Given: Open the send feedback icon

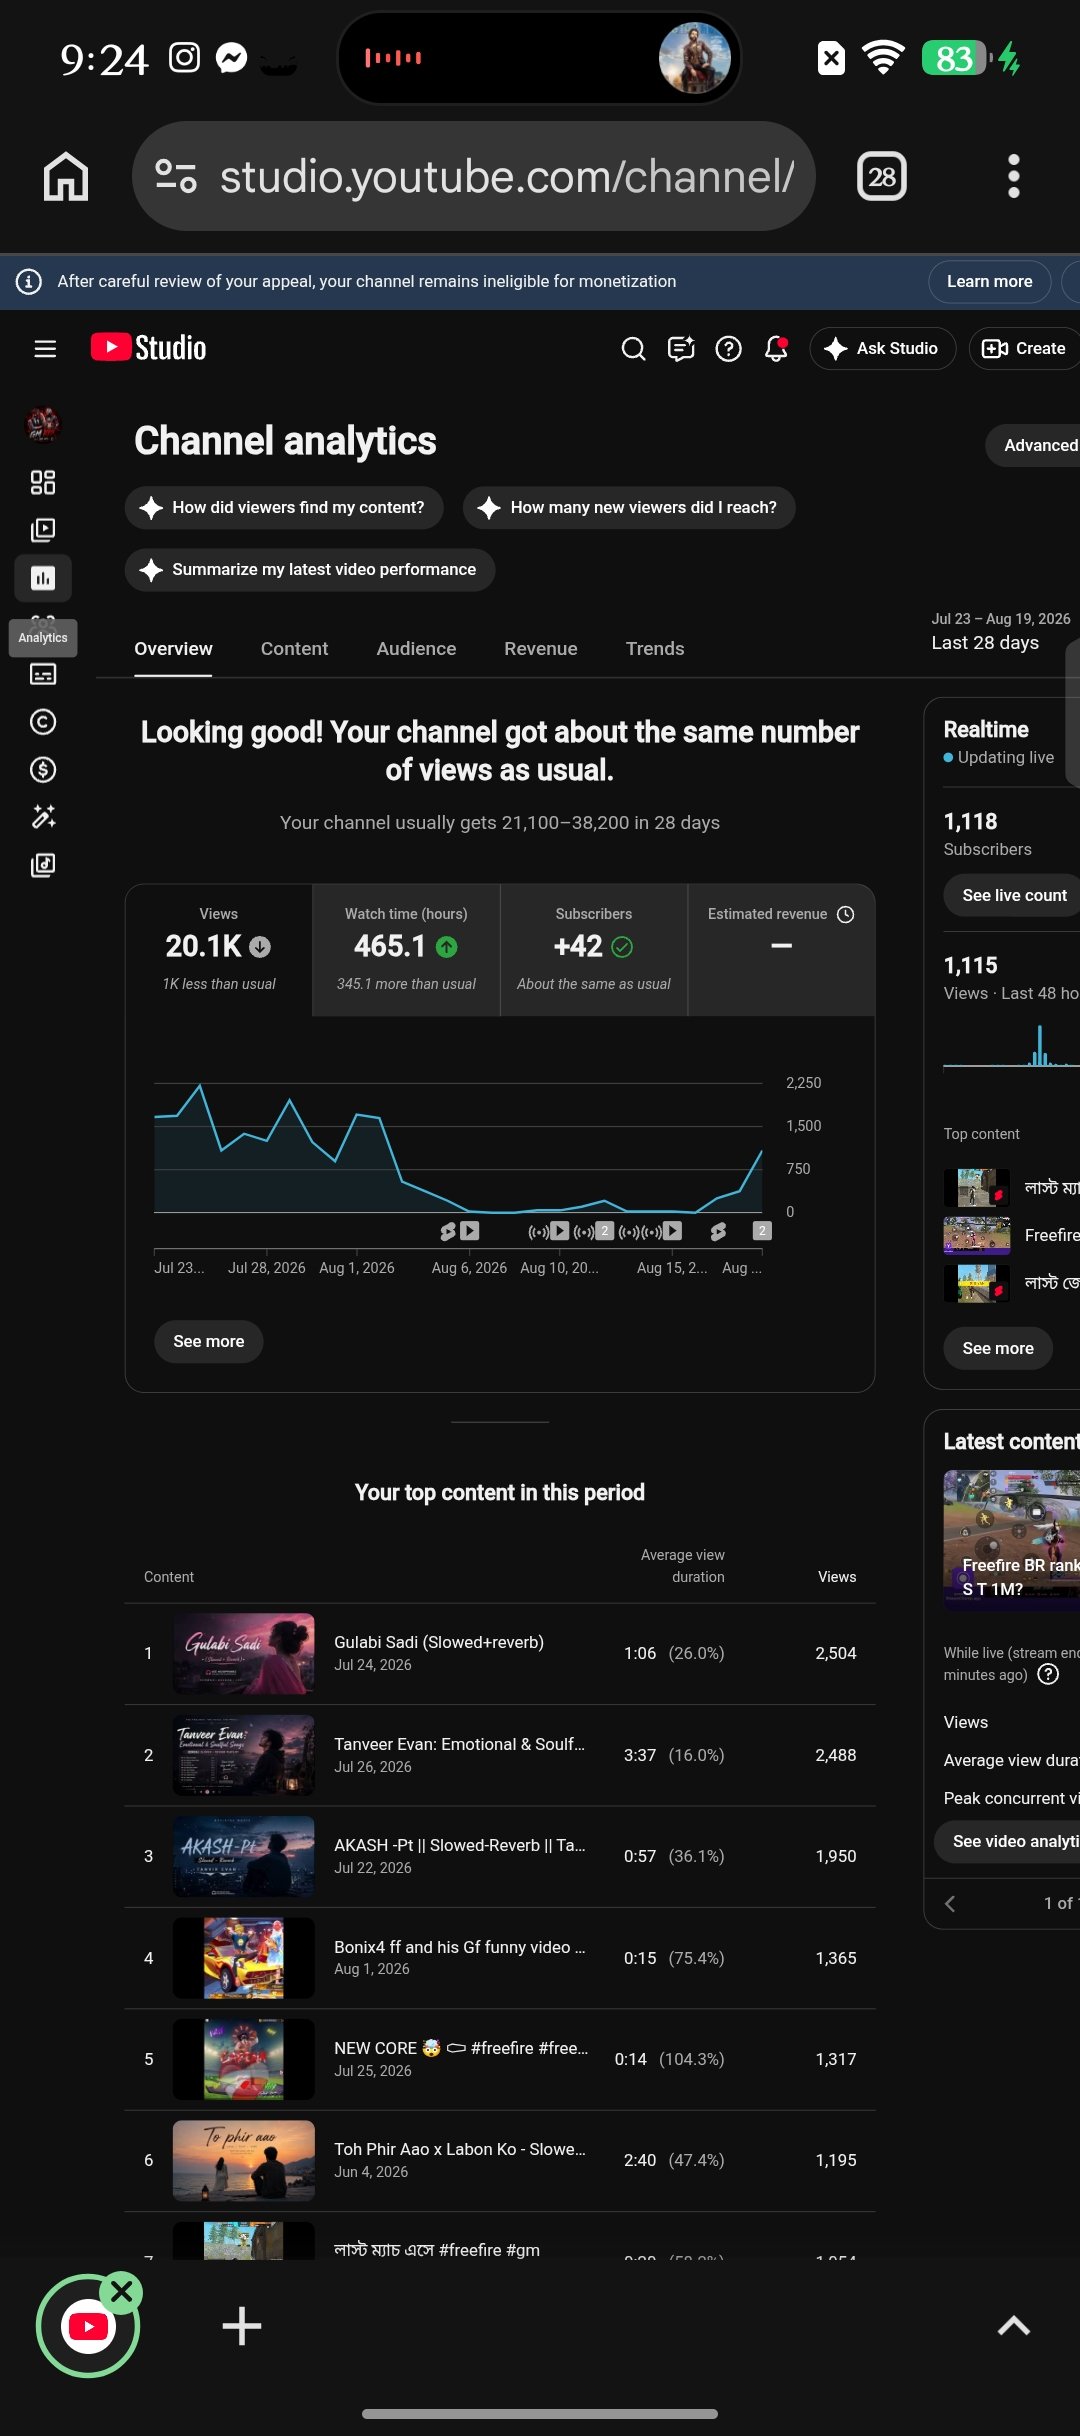Looking at the screenshot, I should coord(681,348).
